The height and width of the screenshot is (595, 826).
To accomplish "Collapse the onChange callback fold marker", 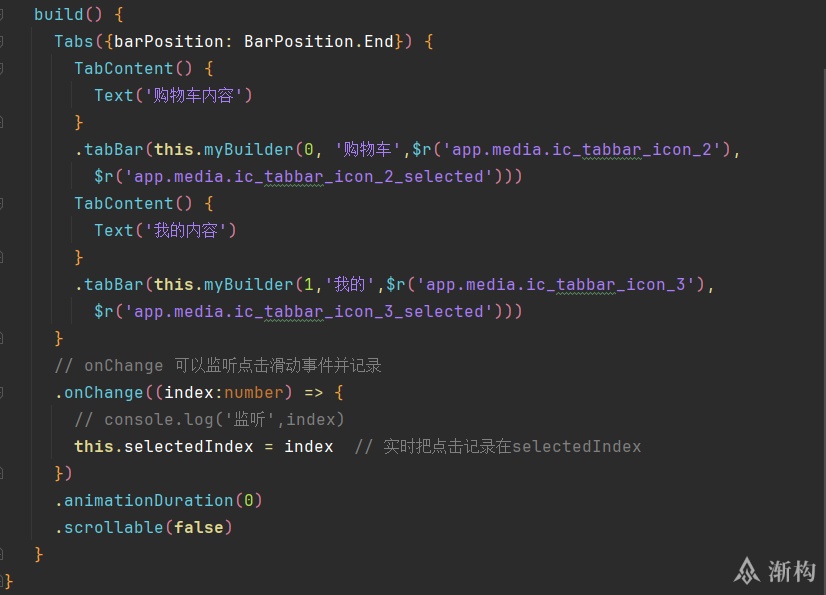I will tap(2, 393).
